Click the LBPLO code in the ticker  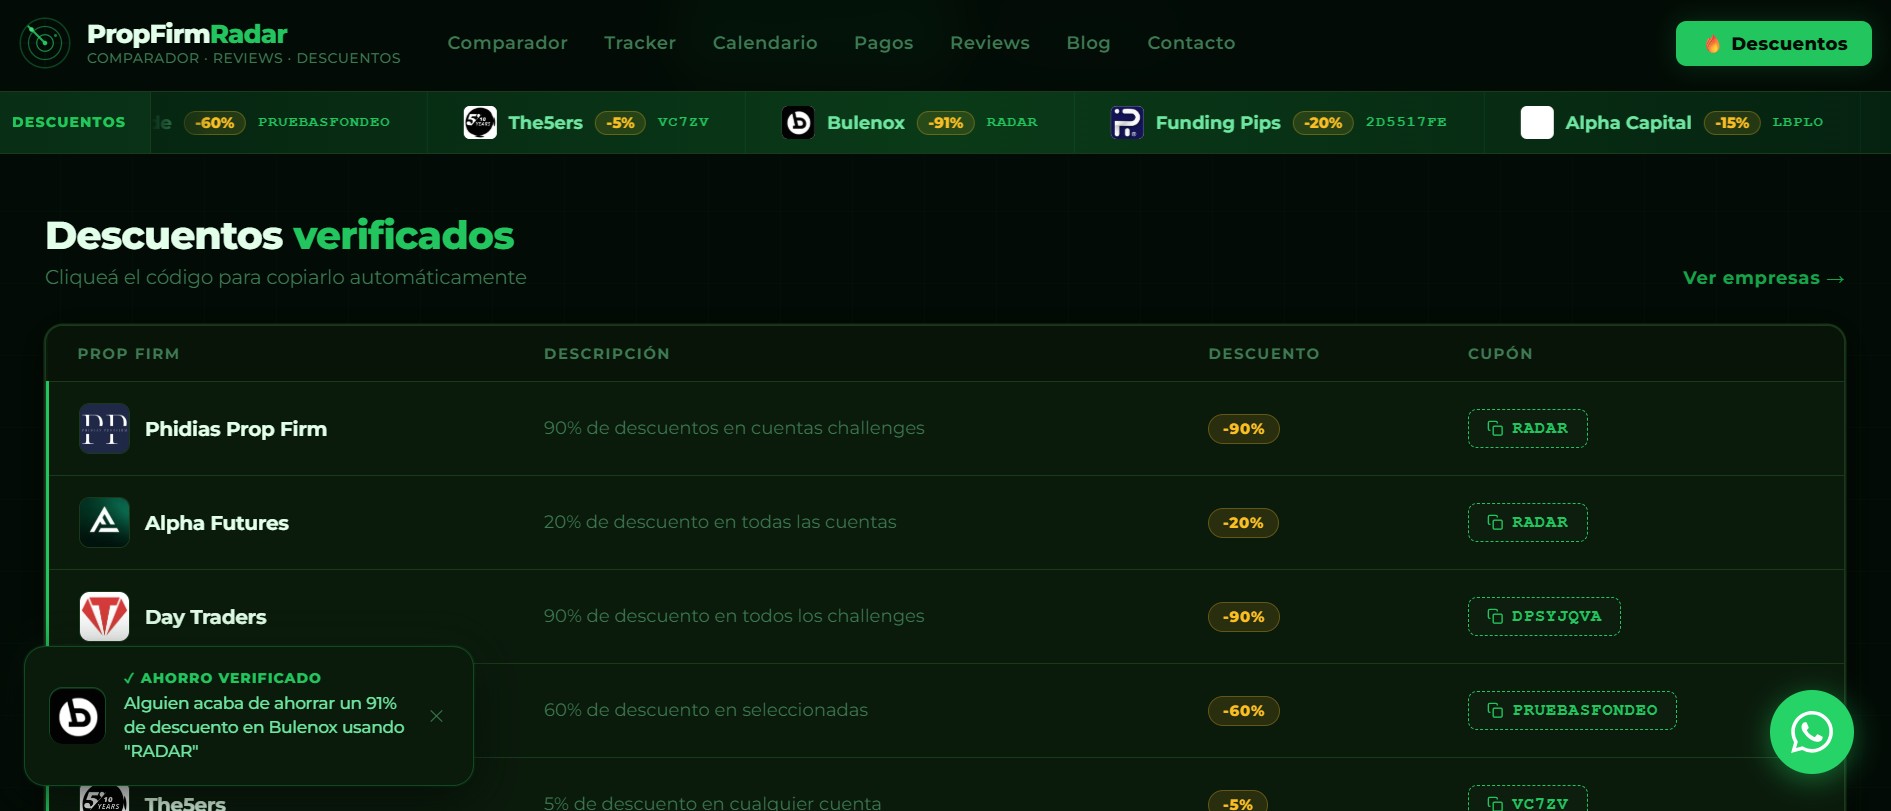click(1798, 122)
